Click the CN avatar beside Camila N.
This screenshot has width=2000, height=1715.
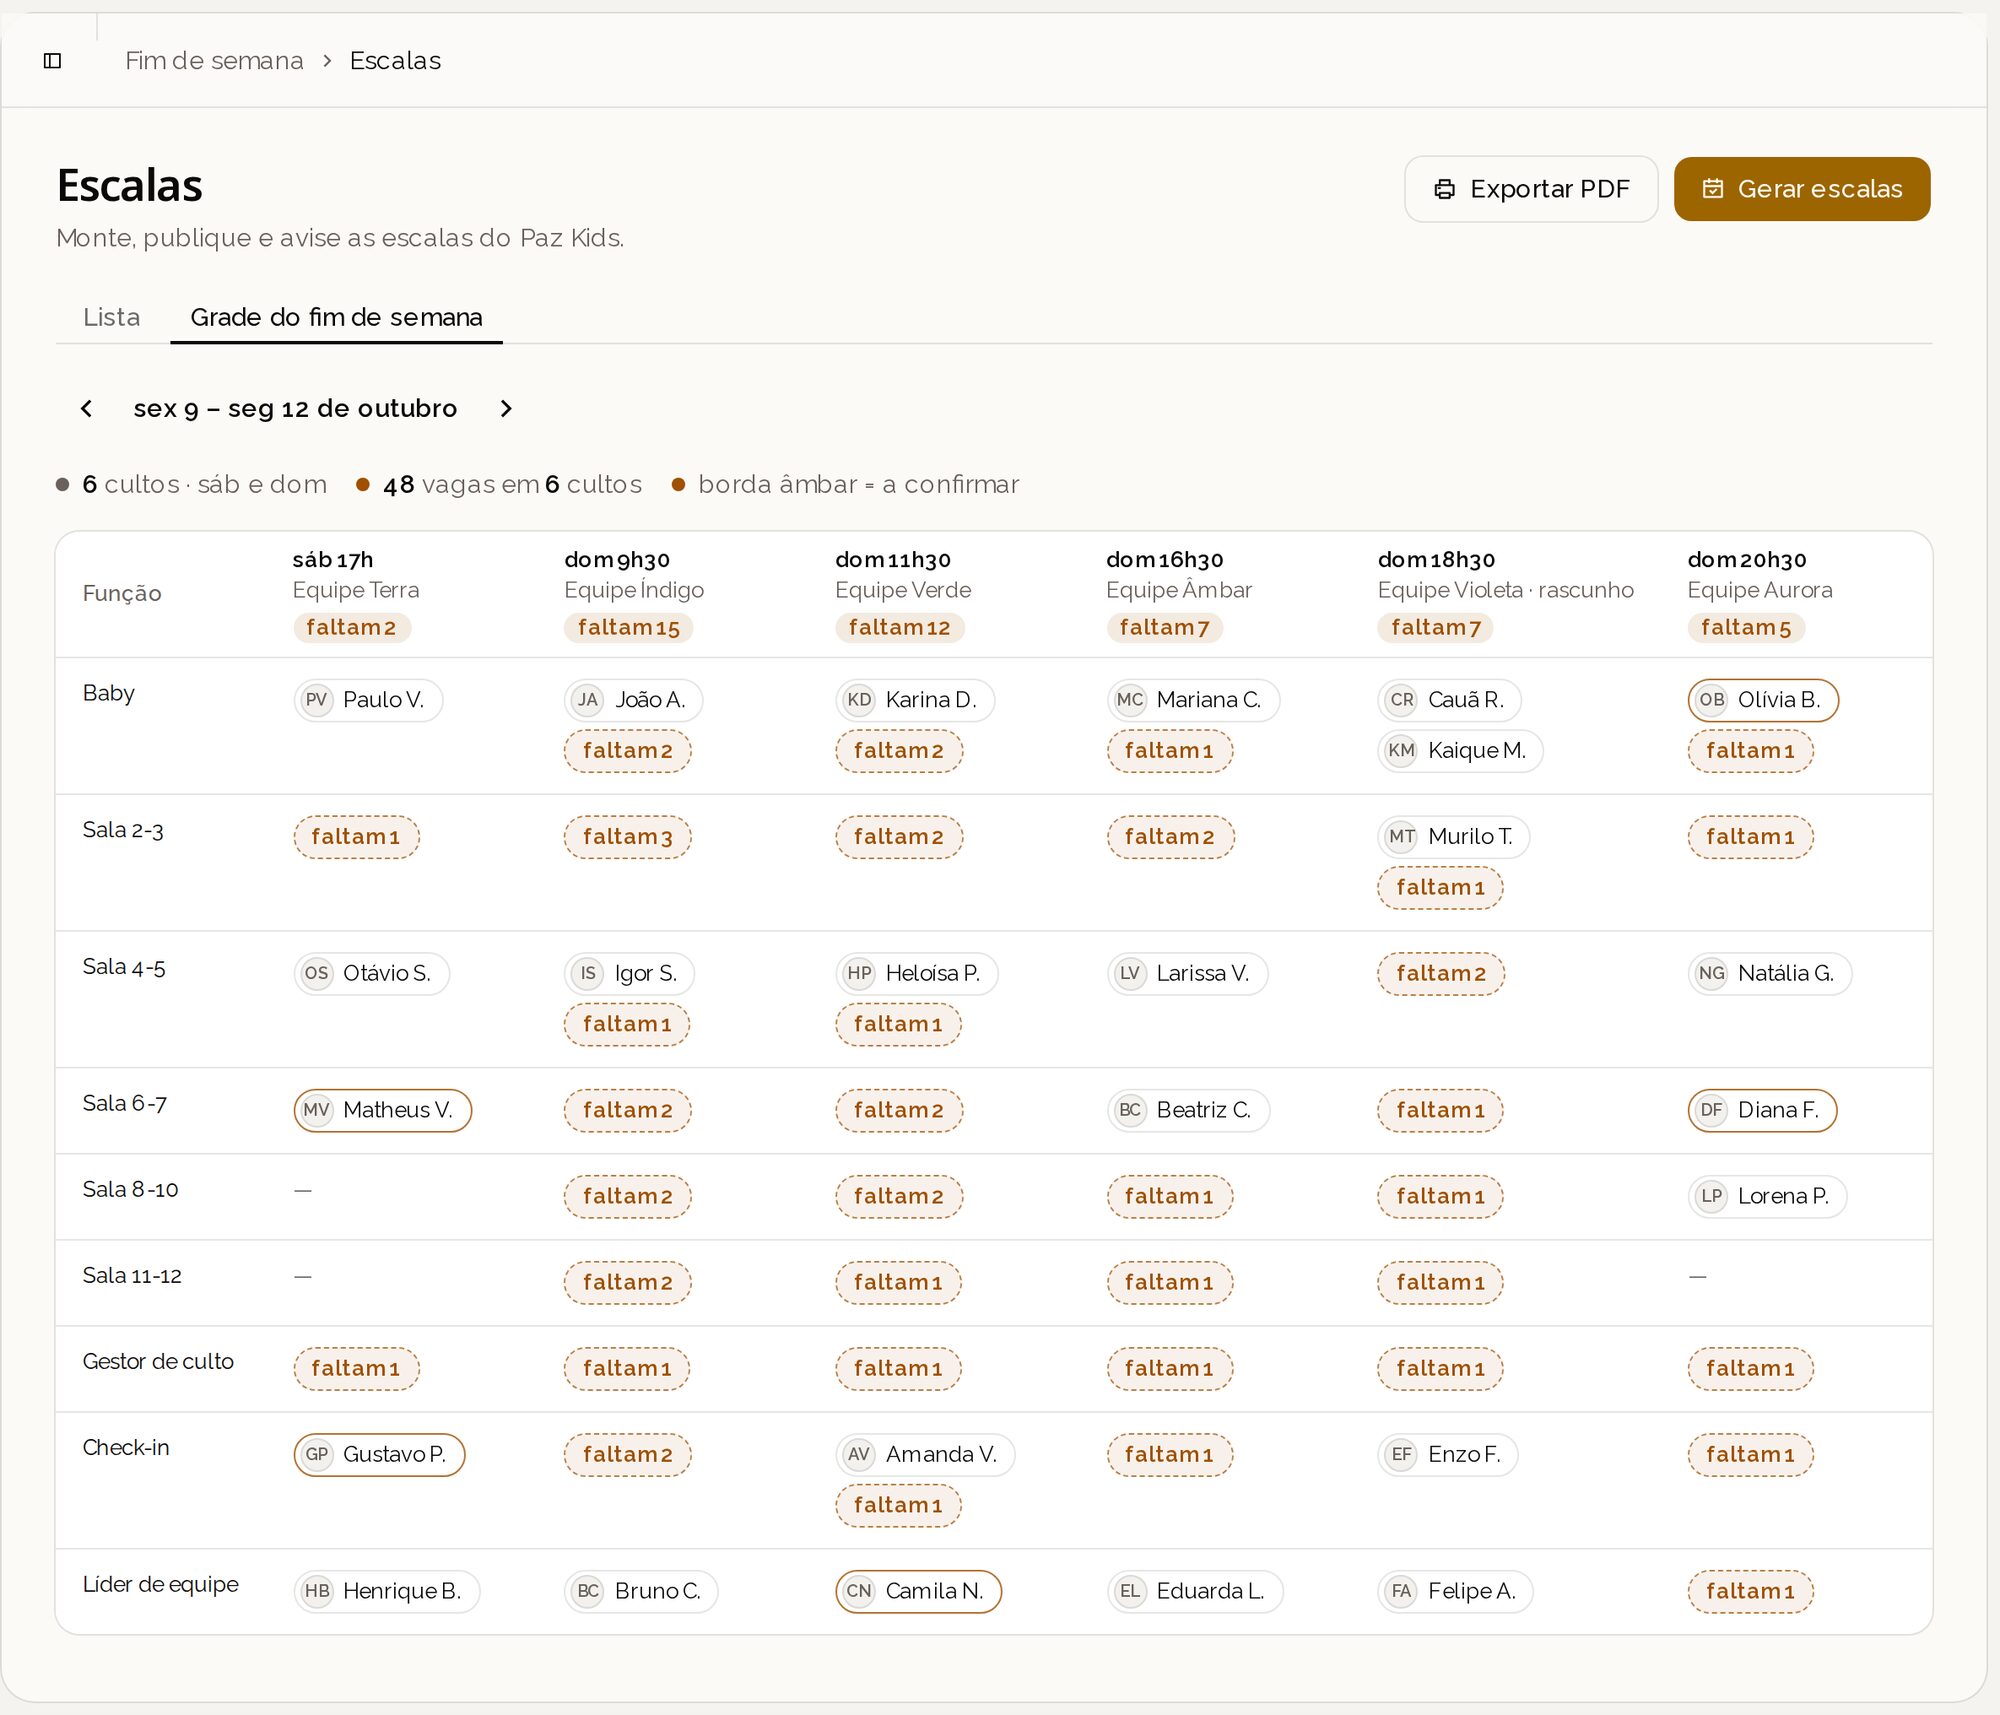tap(859, 1591)
